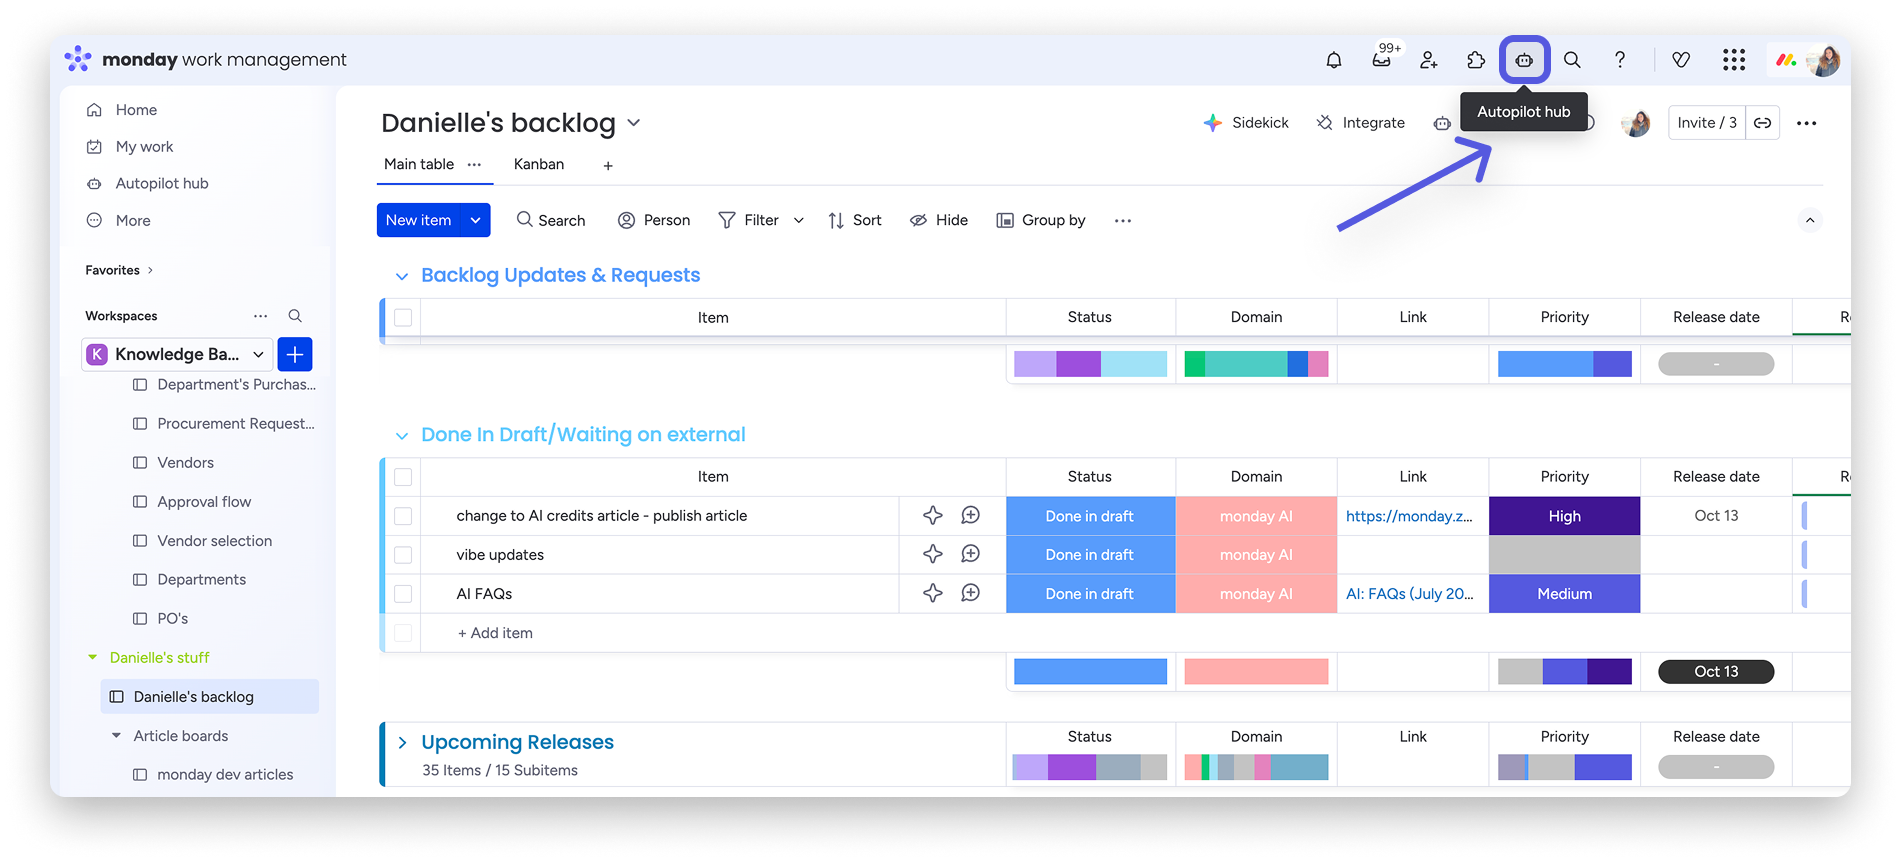Open Sidekick AI assistant

coord(1246,123)
